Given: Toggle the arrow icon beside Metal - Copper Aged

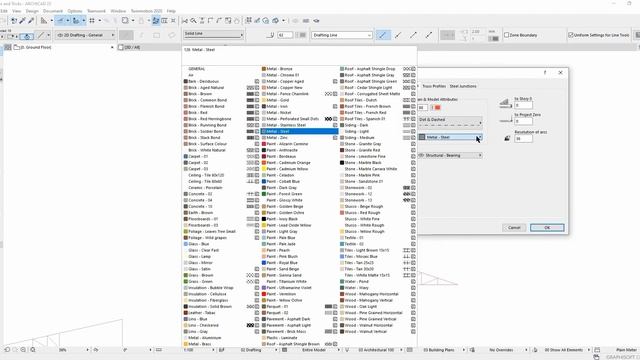Looking at the screenshot, I should [x=335, y=81].
